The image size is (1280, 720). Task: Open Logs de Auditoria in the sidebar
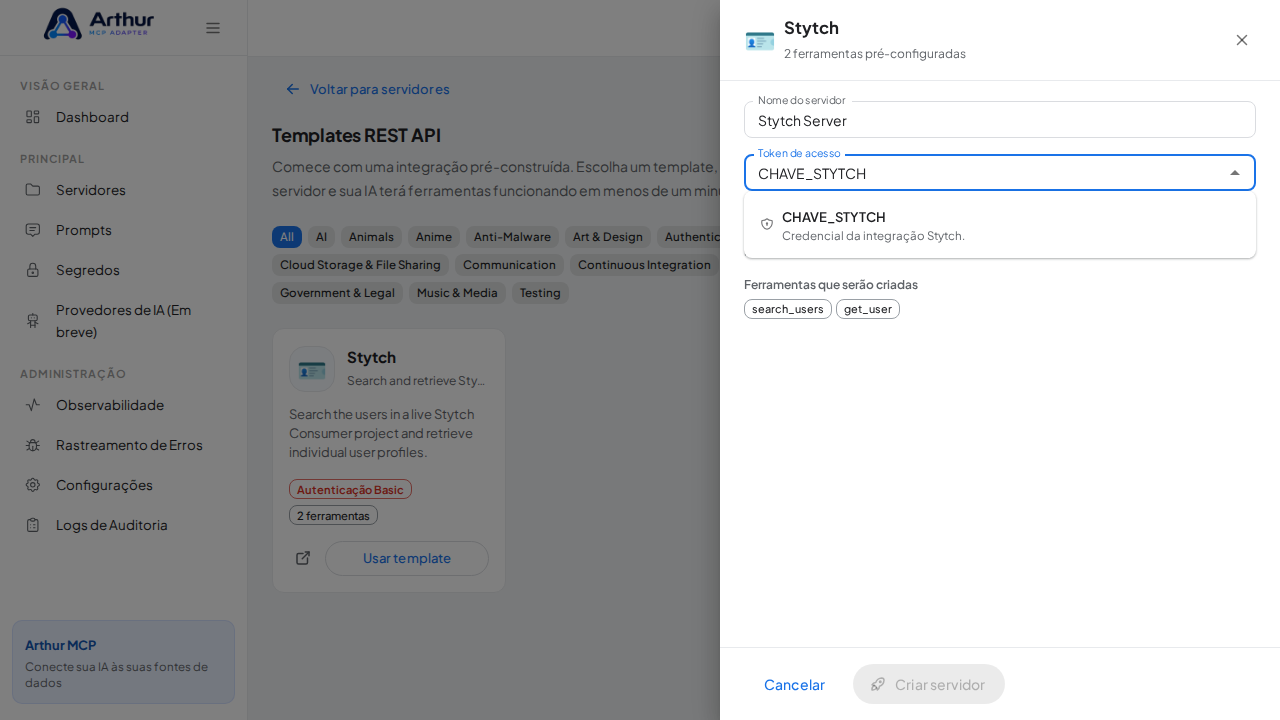(x=124, y=525)
